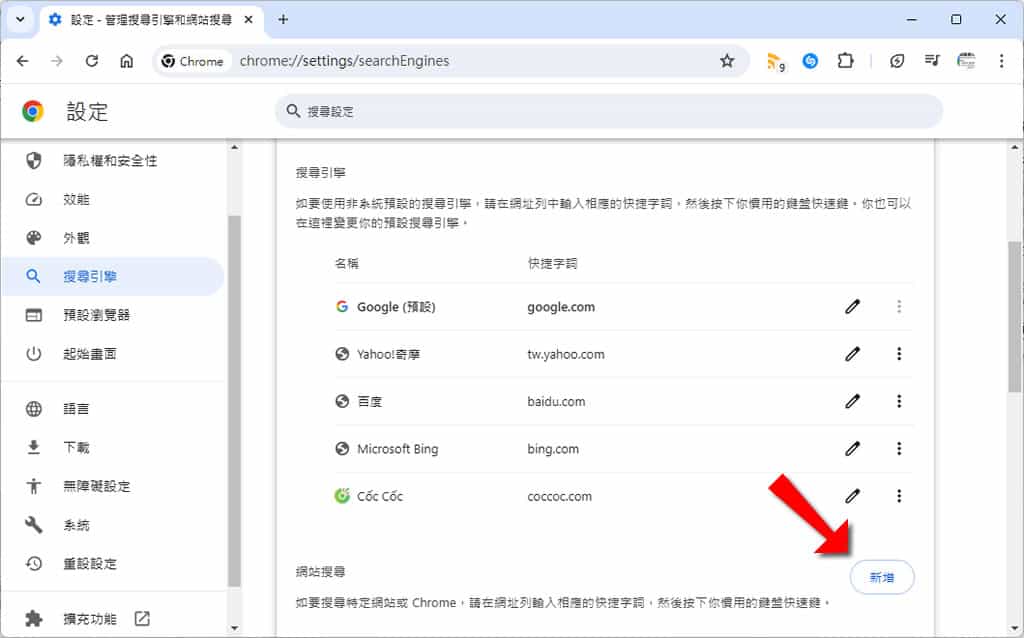Click the Microsoft Bing engine name

pos(398,449)
